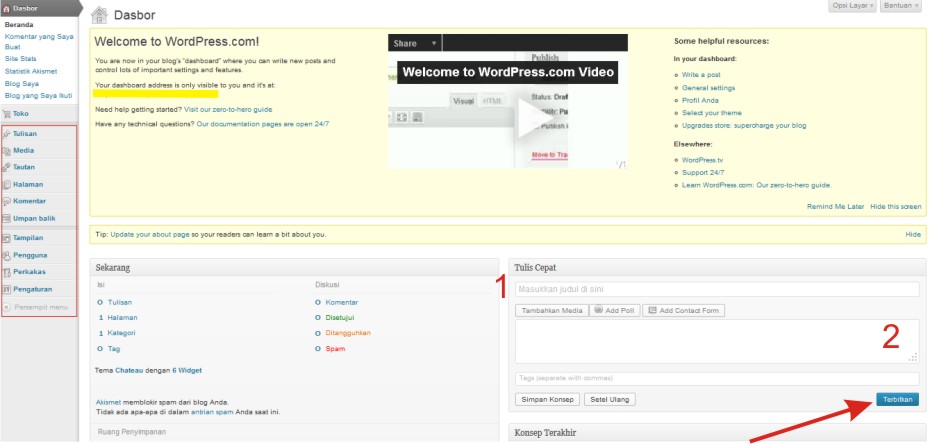Open the Tautan menu item
Screen dimensions: 930x444
24,167
